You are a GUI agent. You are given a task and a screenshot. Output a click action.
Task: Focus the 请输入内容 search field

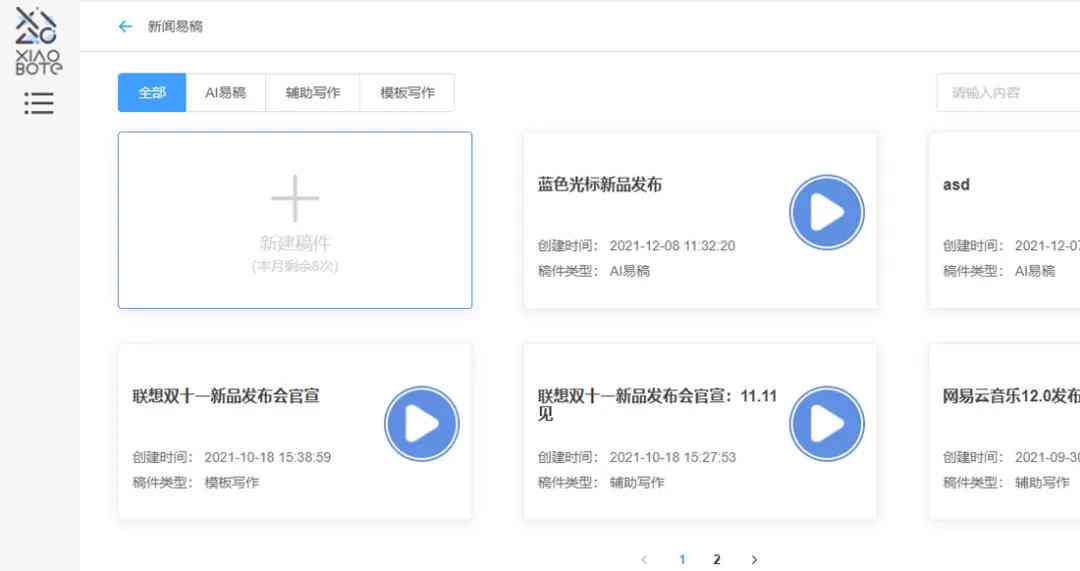(1008, 92)
